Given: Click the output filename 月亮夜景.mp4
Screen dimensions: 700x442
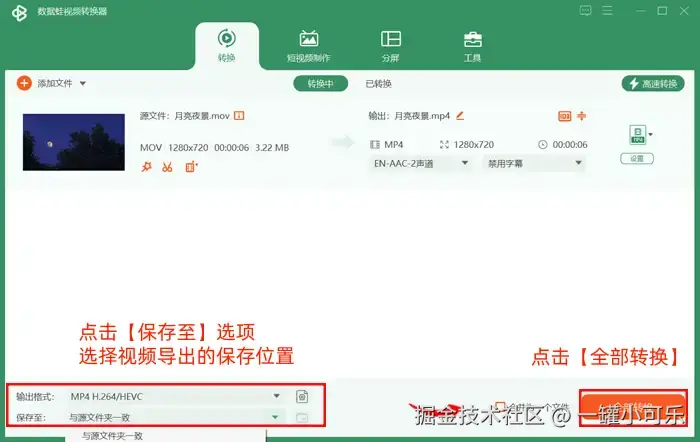Looking at the screenshot, I should (422, 116).
